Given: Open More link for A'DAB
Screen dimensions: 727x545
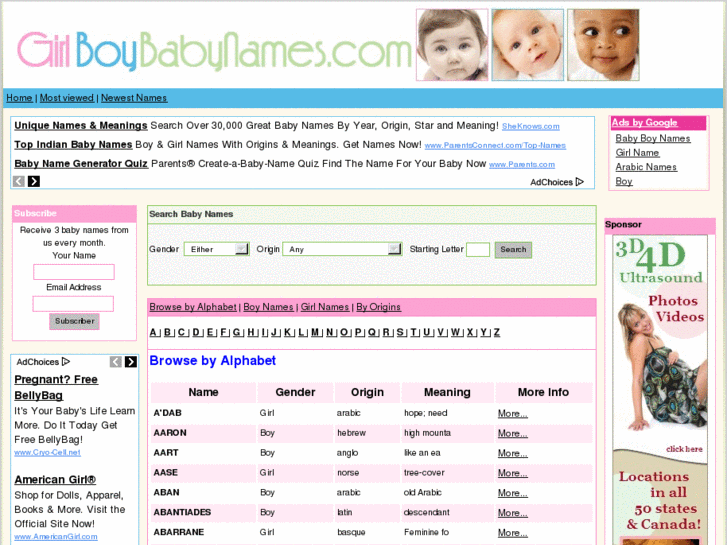Looking at the screenshot, I should pyautogui.click(x=512, y=413).
